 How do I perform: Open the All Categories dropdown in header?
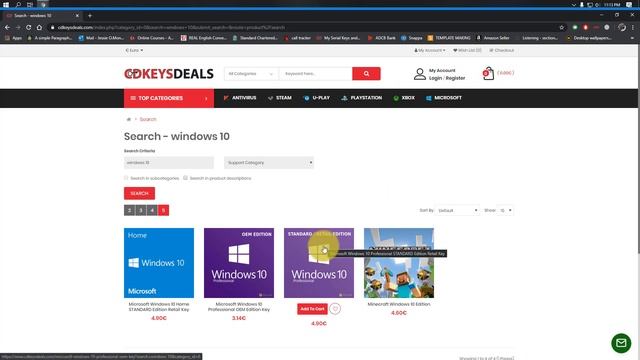251,73
